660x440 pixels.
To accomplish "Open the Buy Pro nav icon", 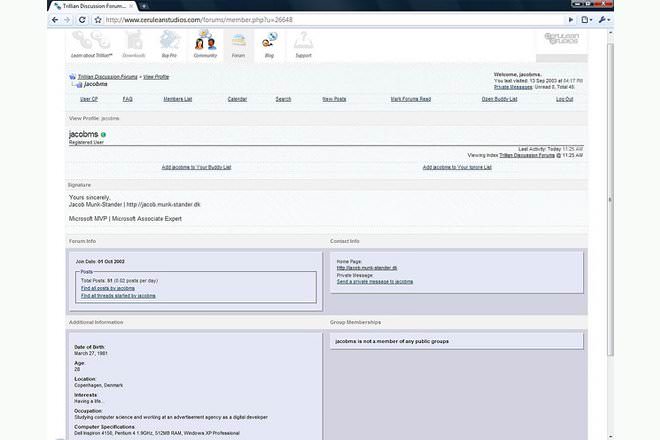I will (169, 45).
